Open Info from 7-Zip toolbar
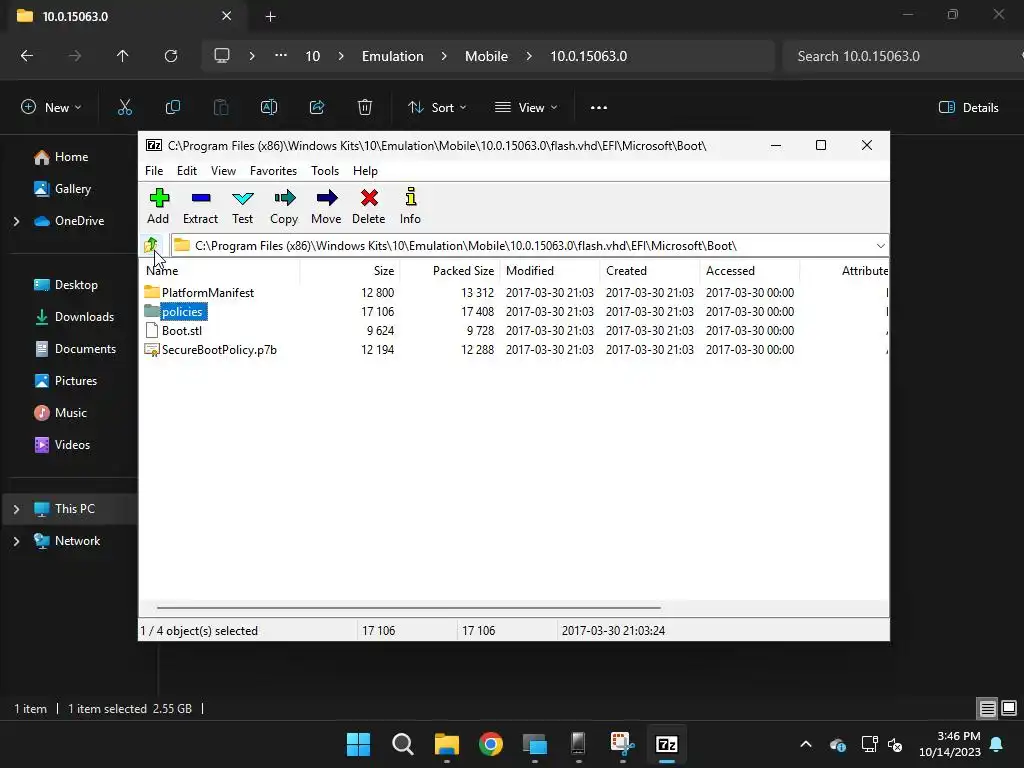 pyautogui.click(x=410, y=206)
